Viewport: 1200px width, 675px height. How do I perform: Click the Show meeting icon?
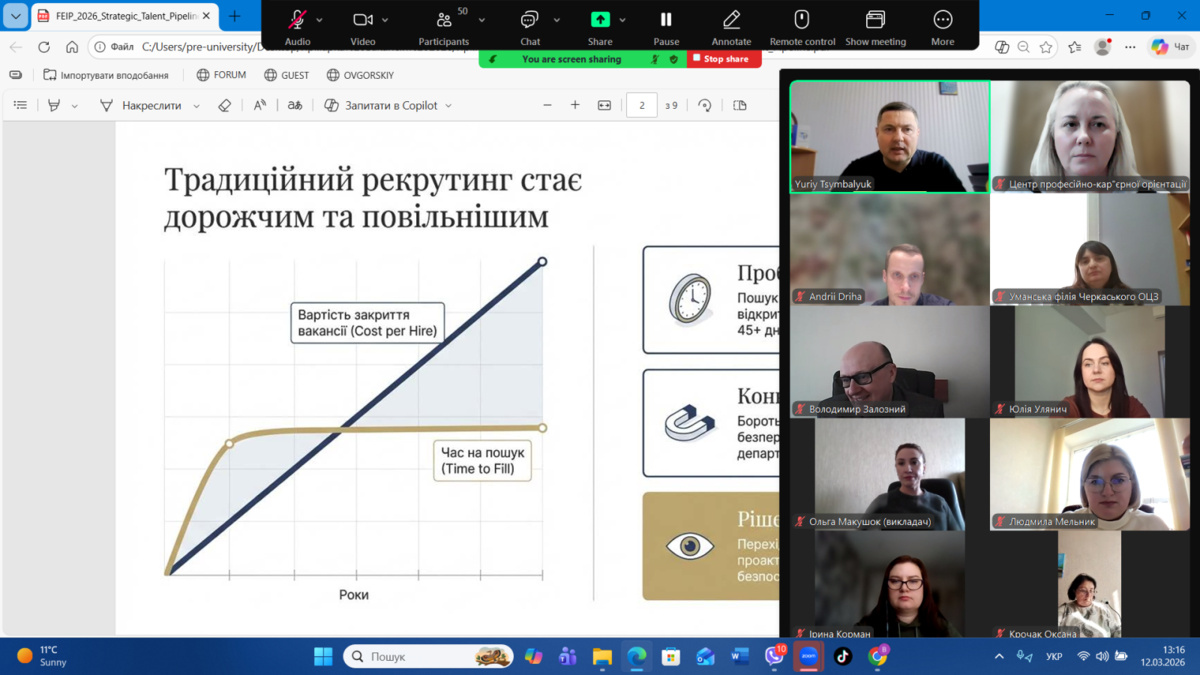click(875, 21)
